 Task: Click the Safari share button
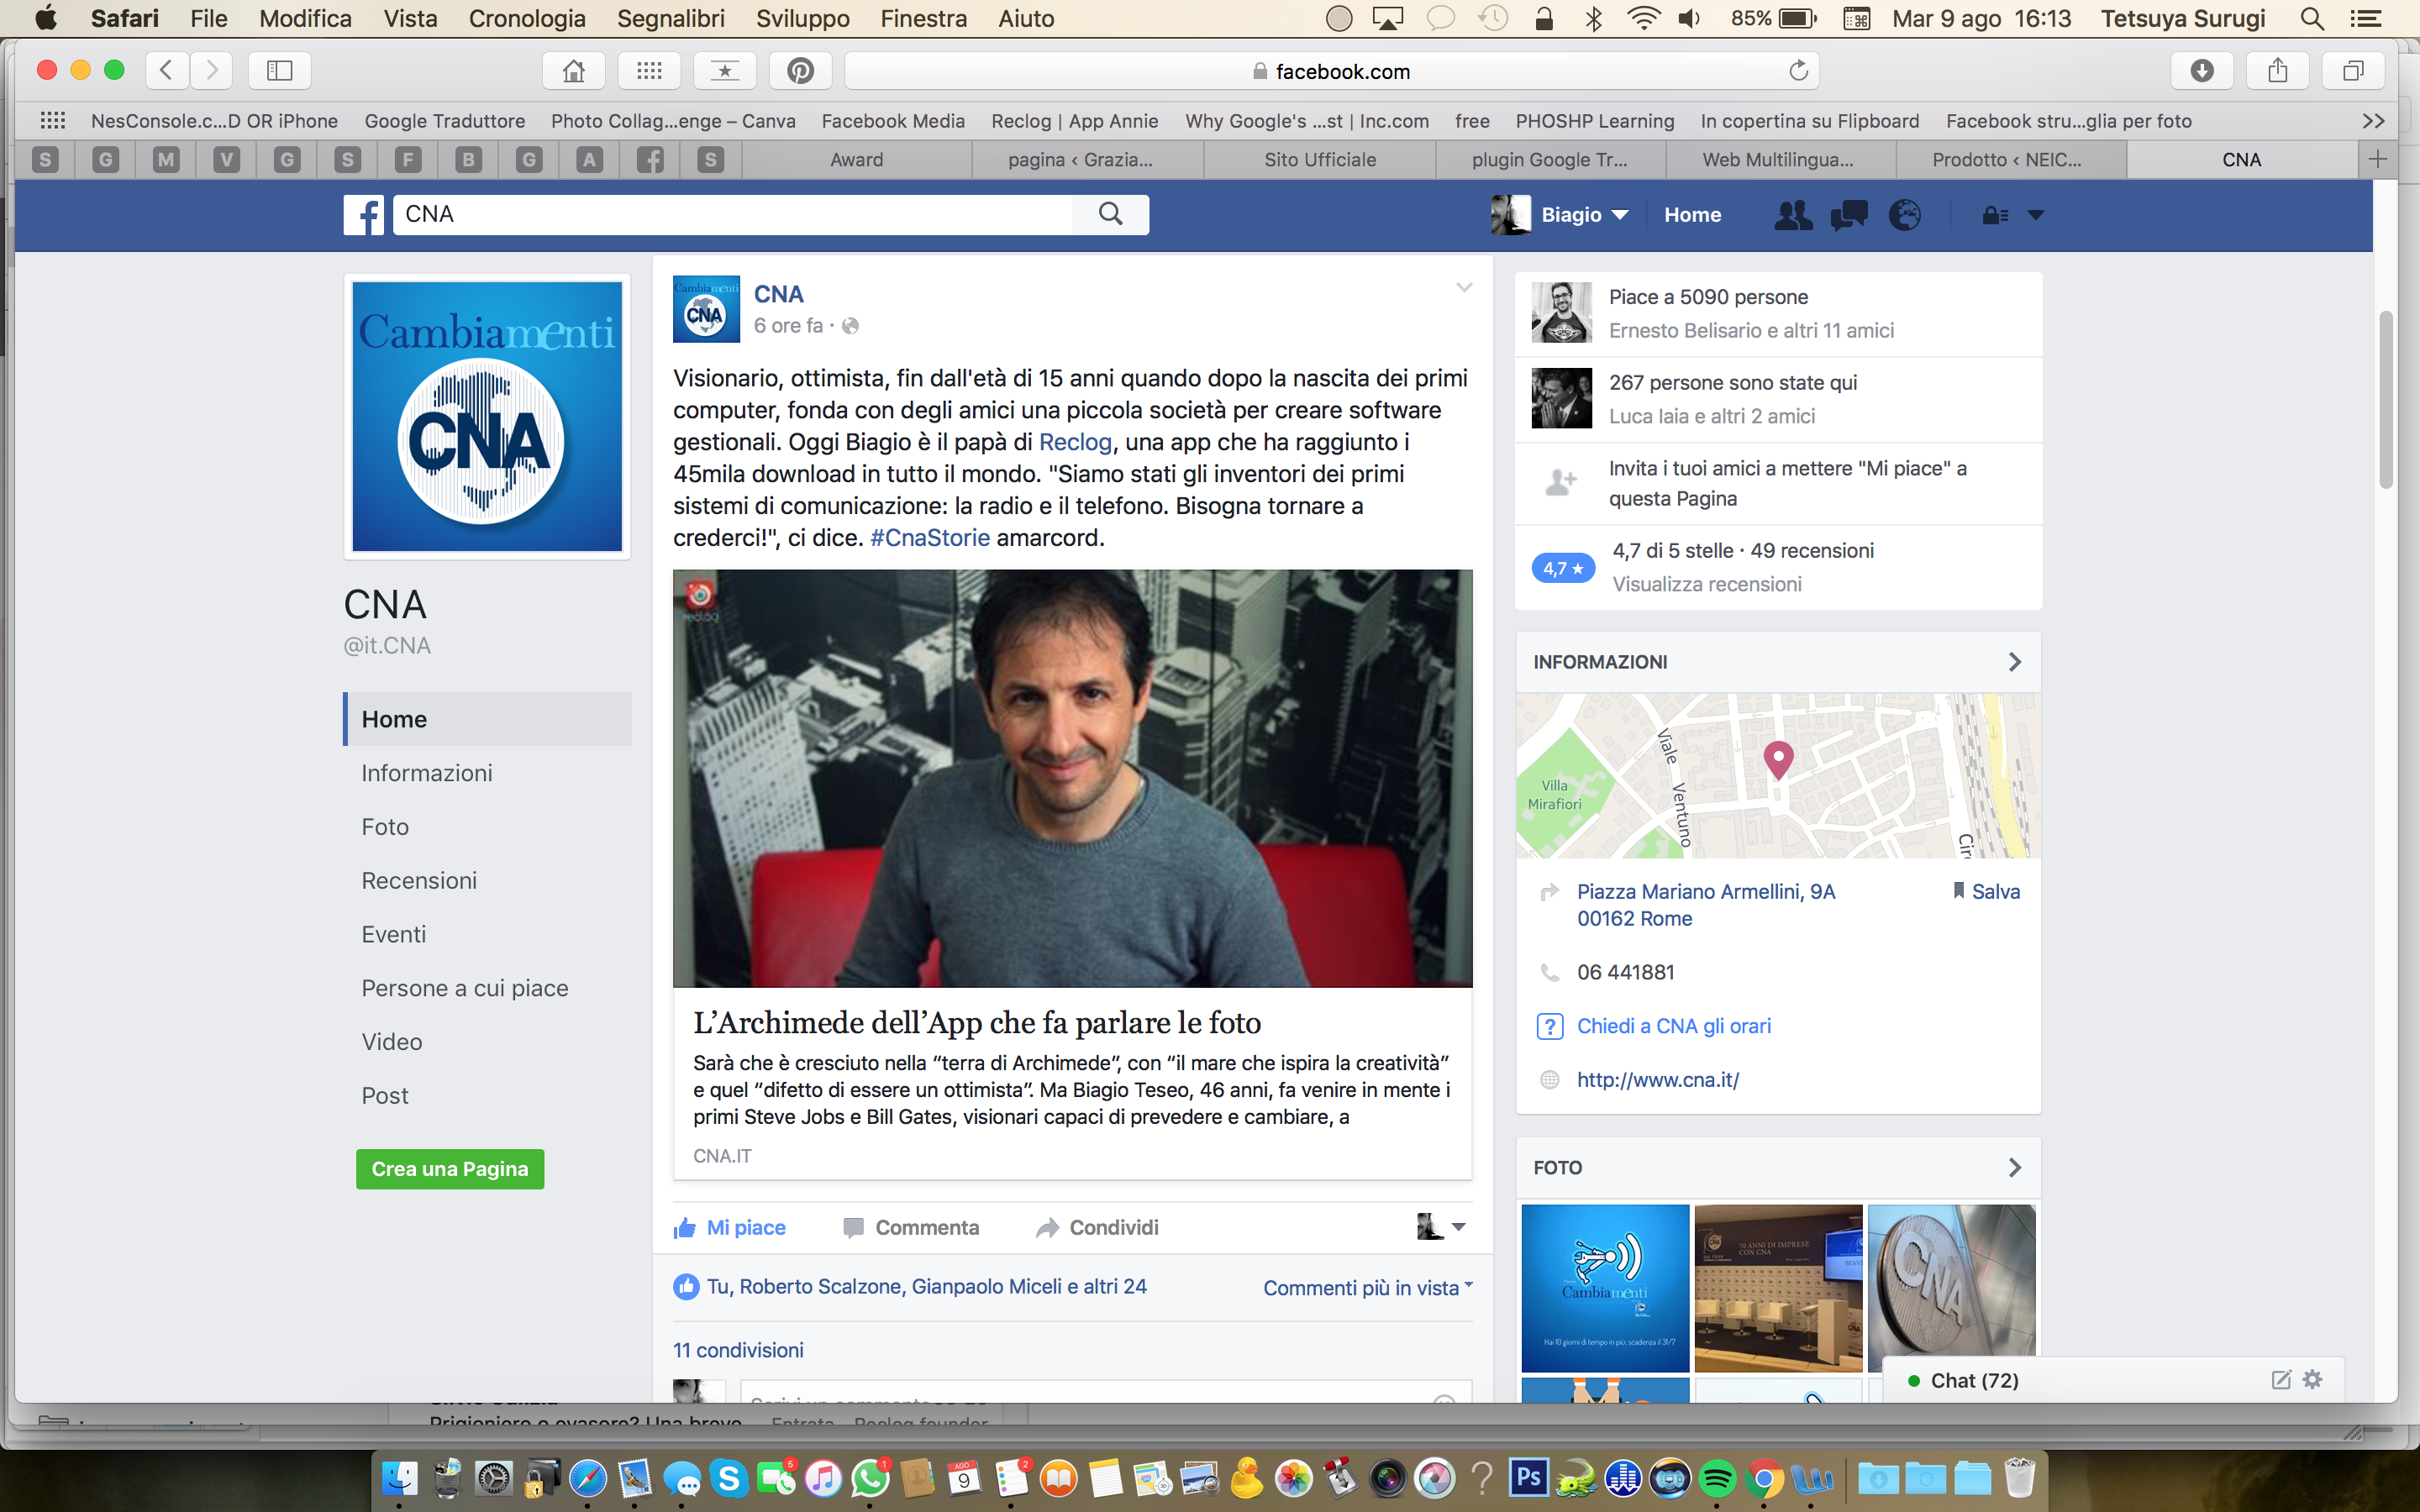coord(2277,71)
